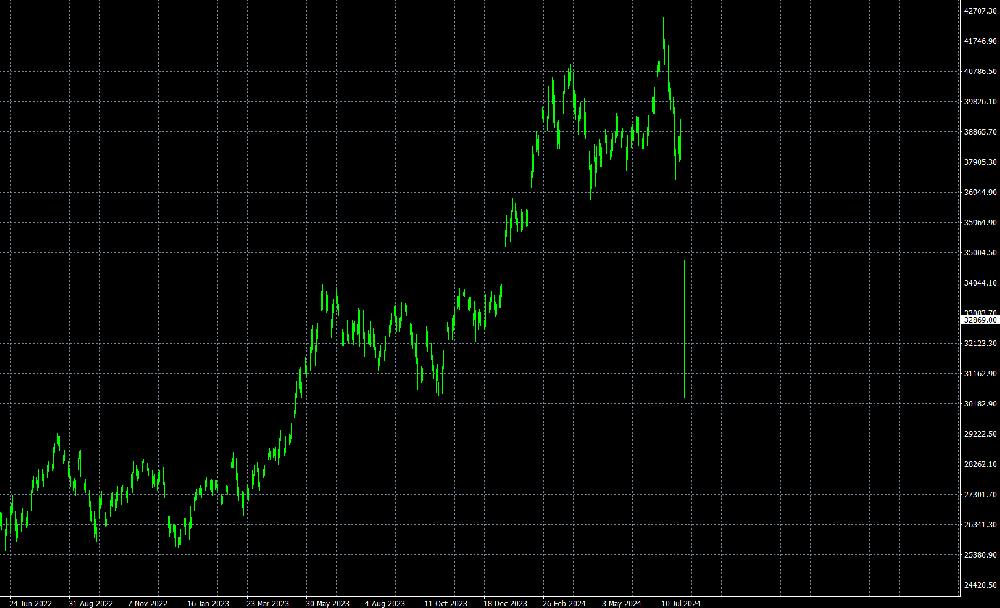This screenshot has width=1000, height=608.
Task: Click the 41746.90 price scale label
Action: click(979, 41)
